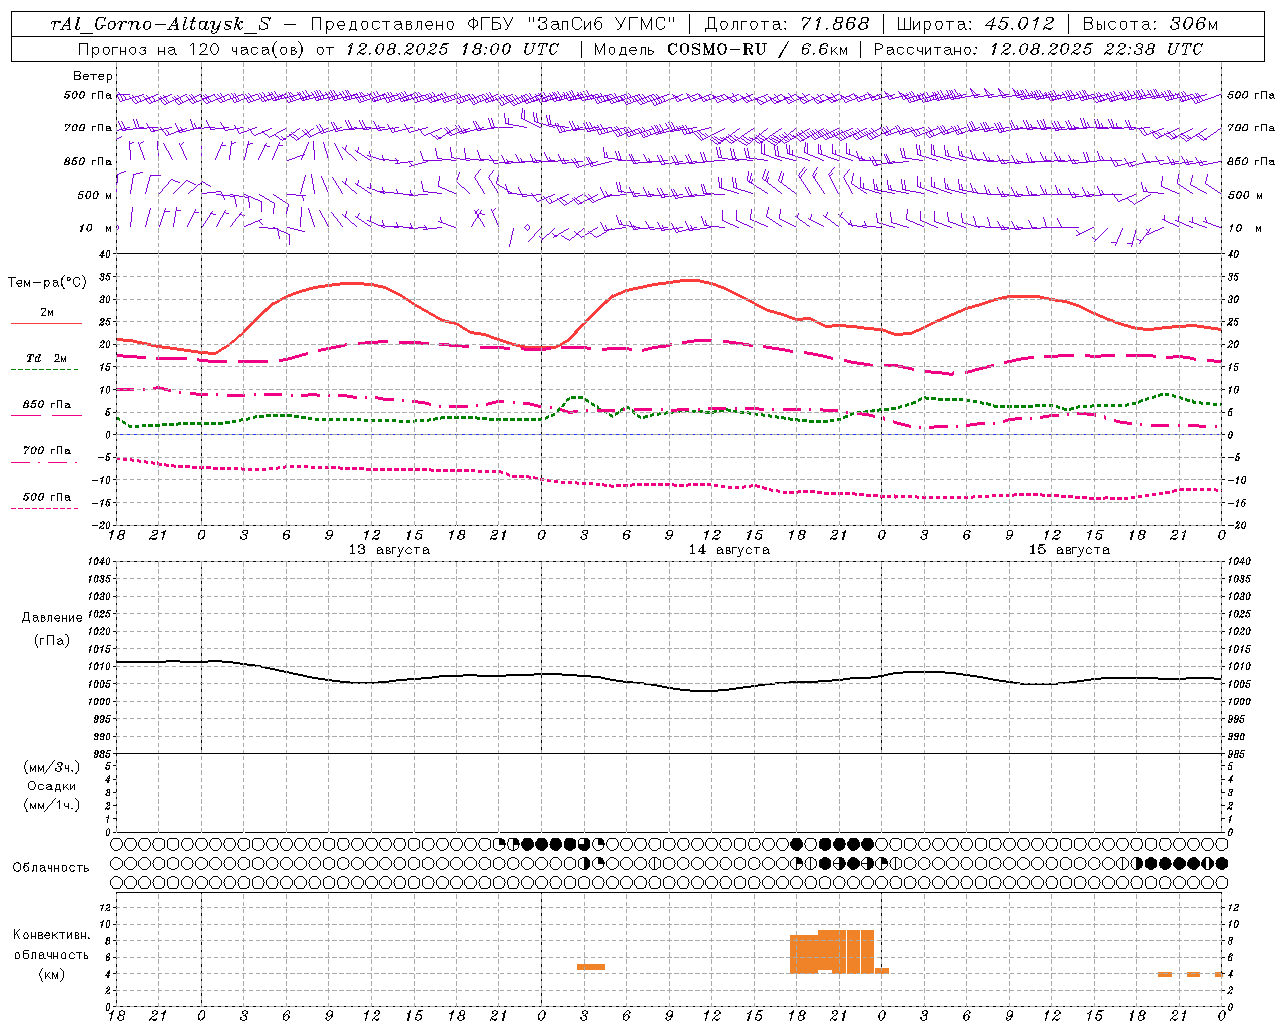Click the (км) convective height unit label
Screen dimensions: 1280x1024
52,974
